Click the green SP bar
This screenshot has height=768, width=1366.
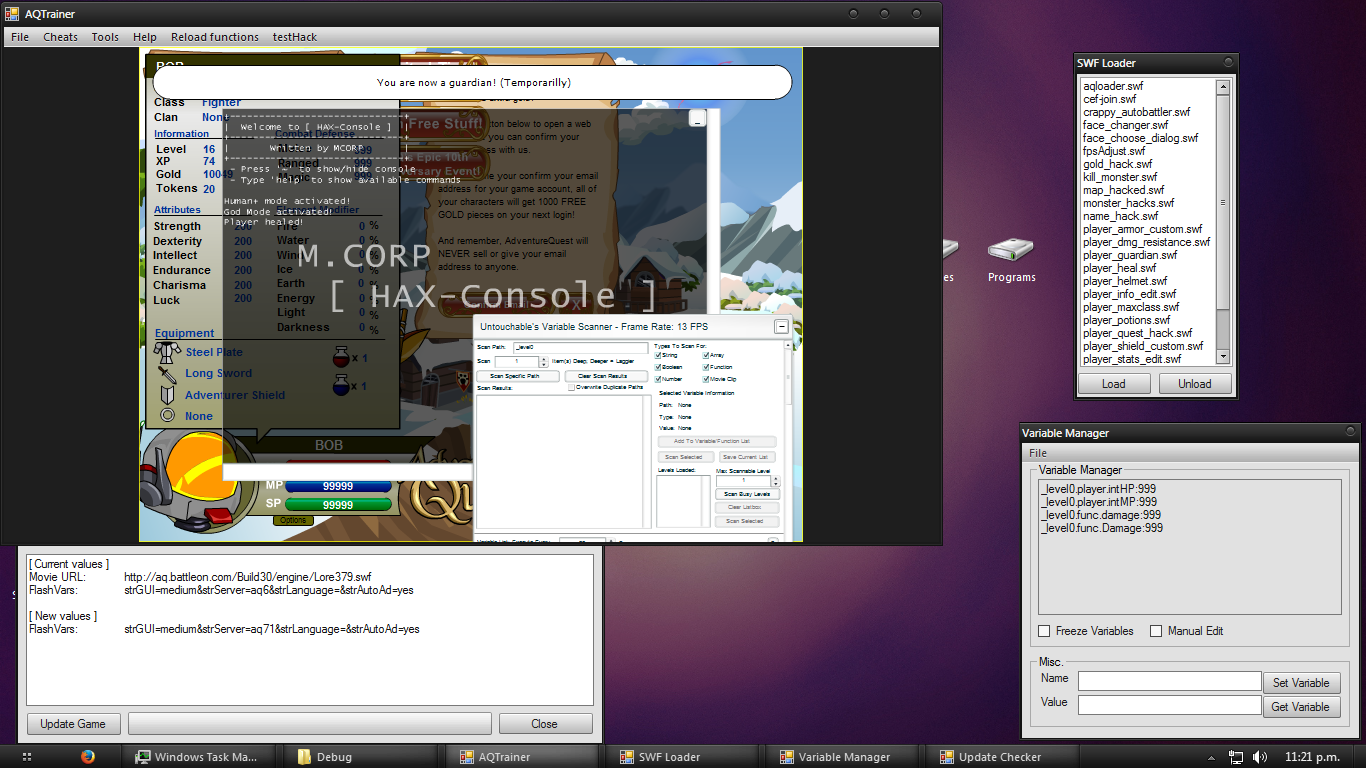pyautogui.click(x=338, y=505)
